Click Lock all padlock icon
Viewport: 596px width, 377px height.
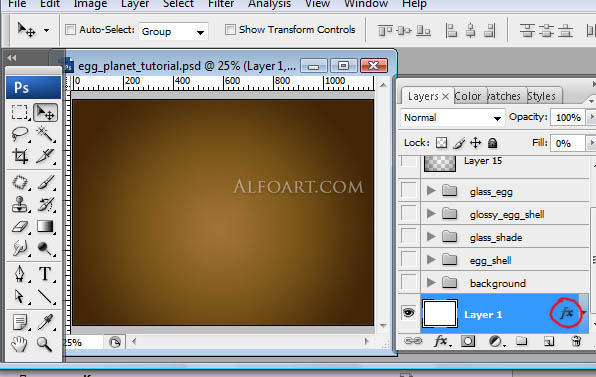[492, 143]
